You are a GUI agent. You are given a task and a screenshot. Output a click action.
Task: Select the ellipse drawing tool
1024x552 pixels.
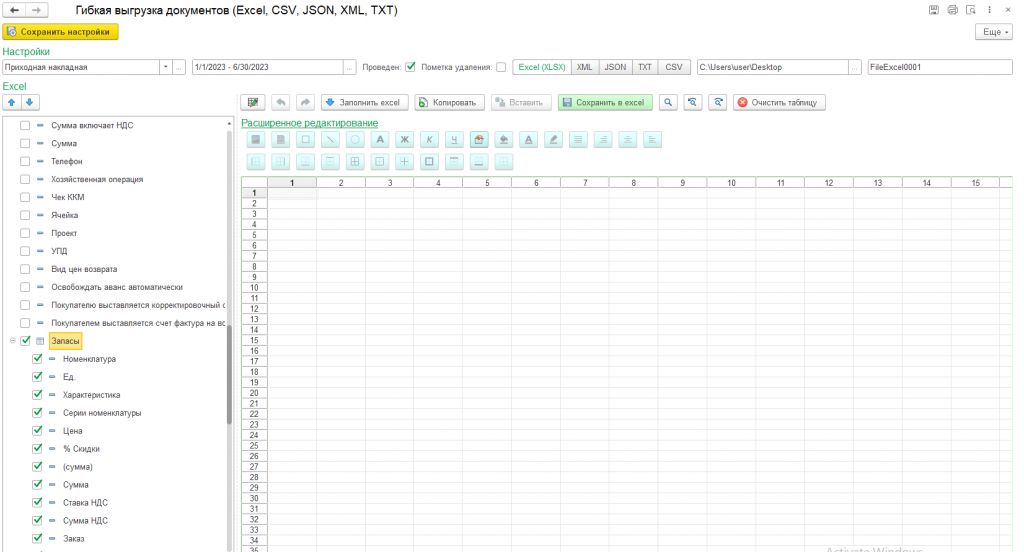[355, 140]
